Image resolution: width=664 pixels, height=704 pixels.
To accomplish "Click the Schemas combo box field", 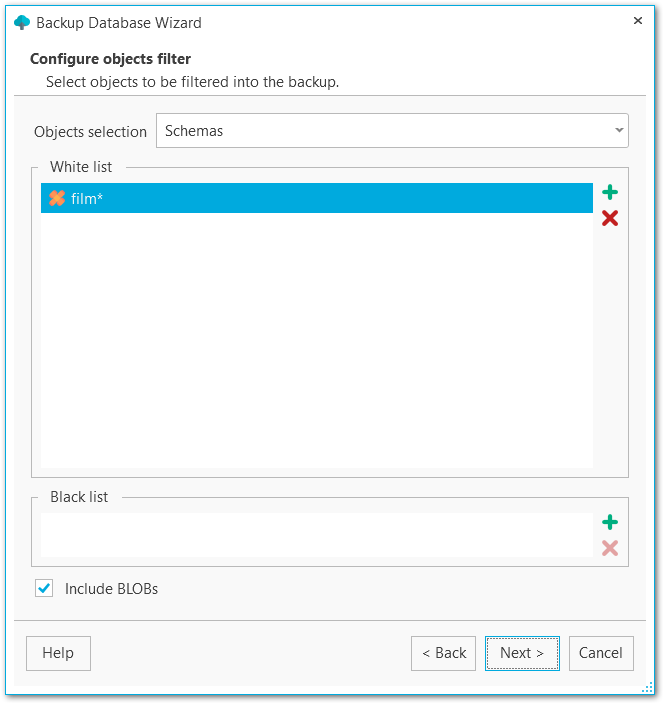I will click(x=380, y=131).
